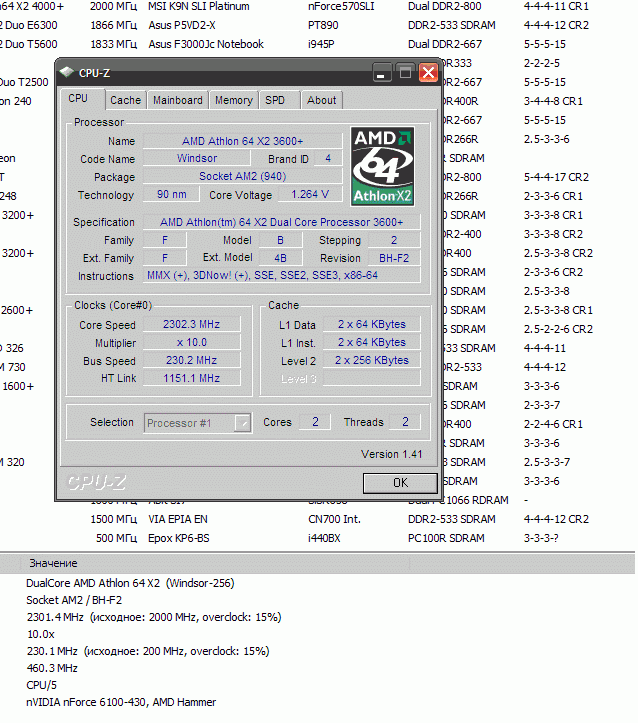This screenshot has height=723, width=638.
Task: Click the L1 Inst. value 2 x 64 KBytes
Action: [372, 342]
